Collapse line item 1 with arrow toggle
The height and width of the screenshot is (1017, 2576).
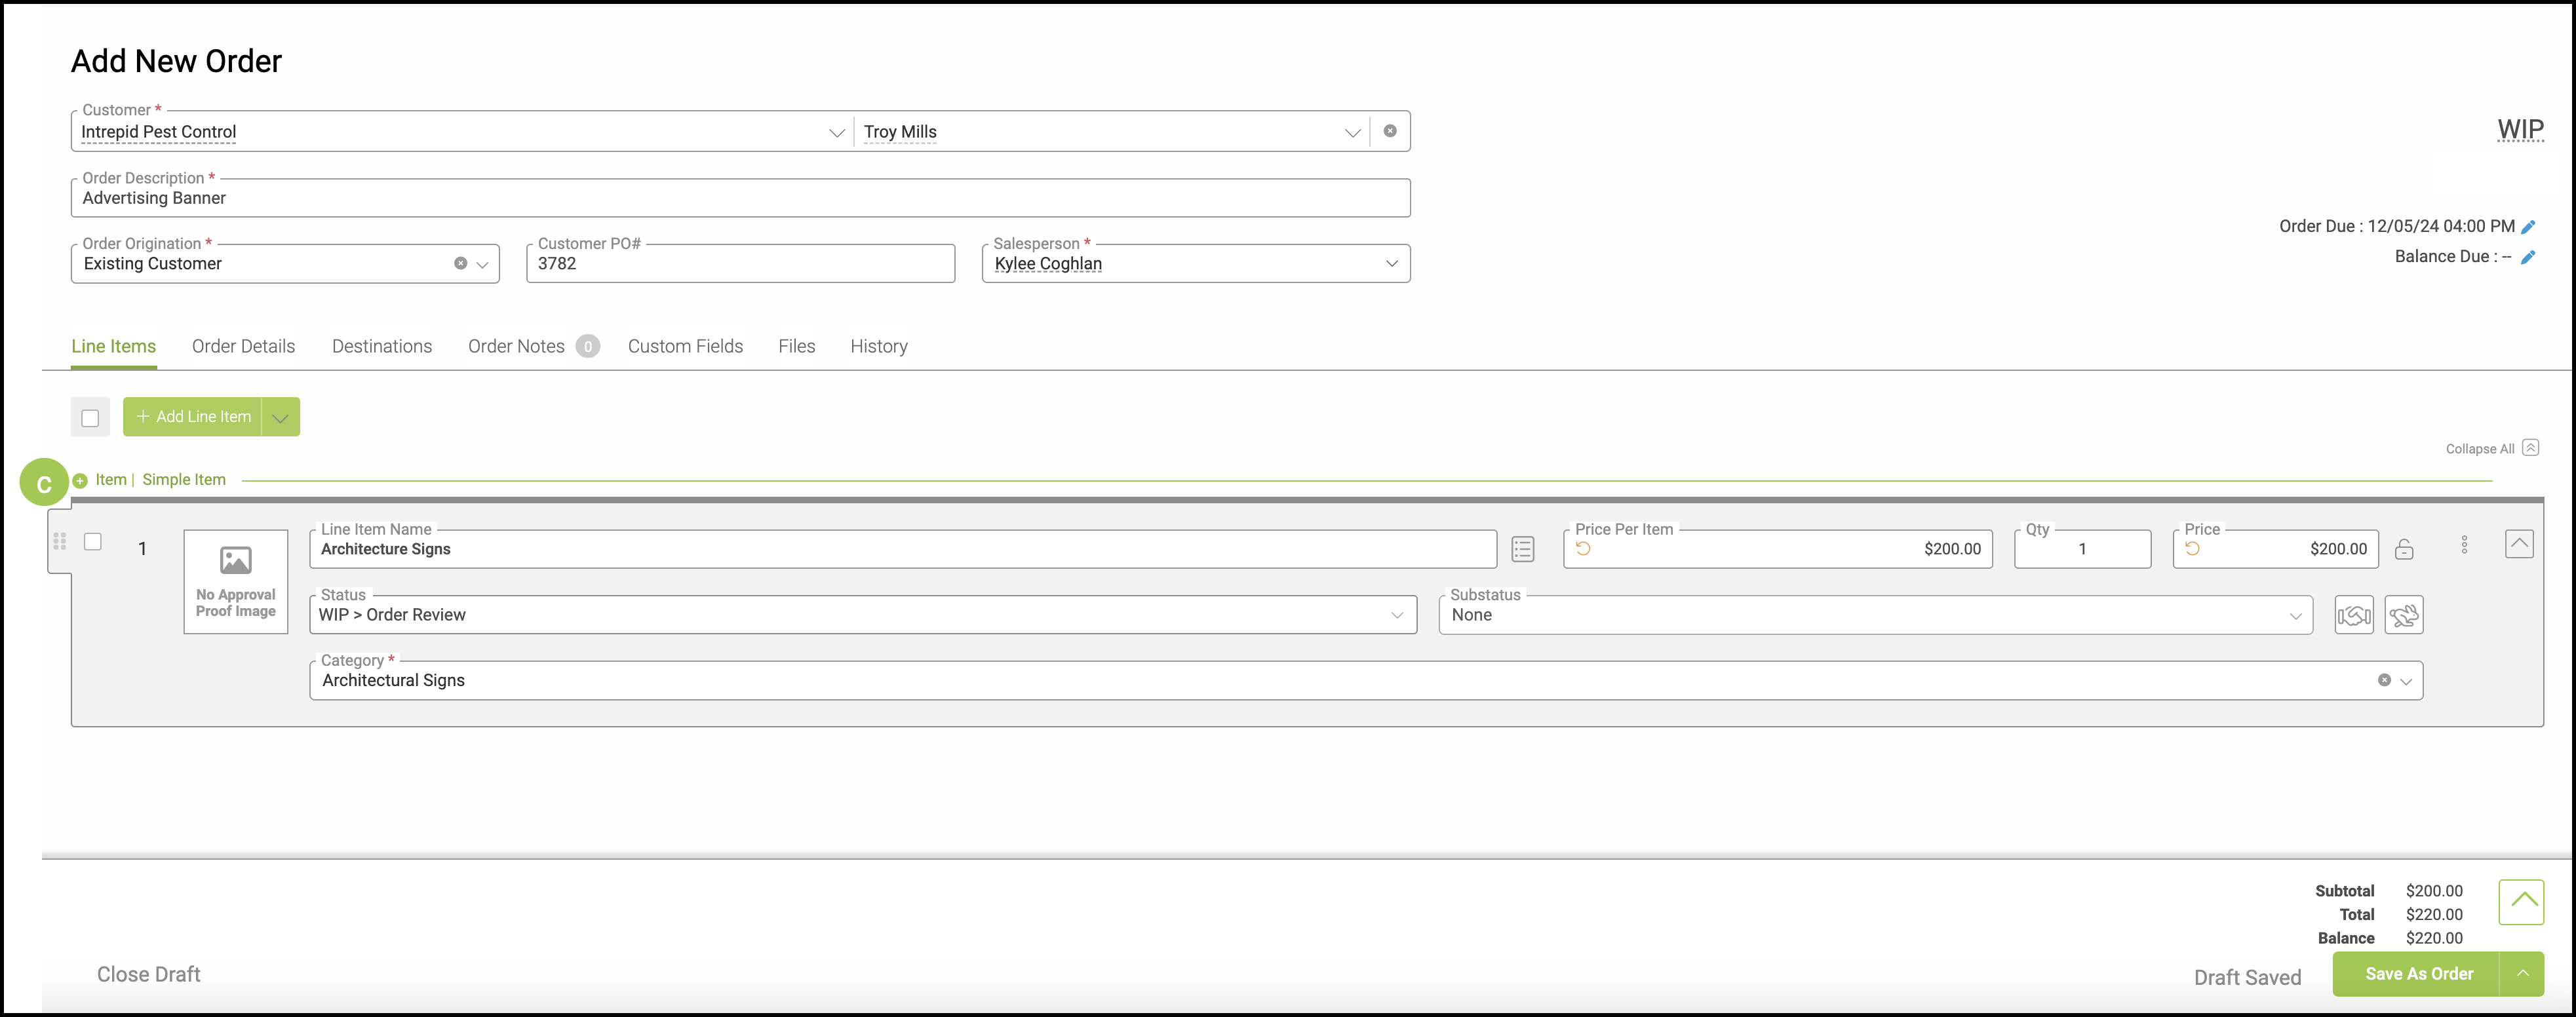(x=2518, y=544)
